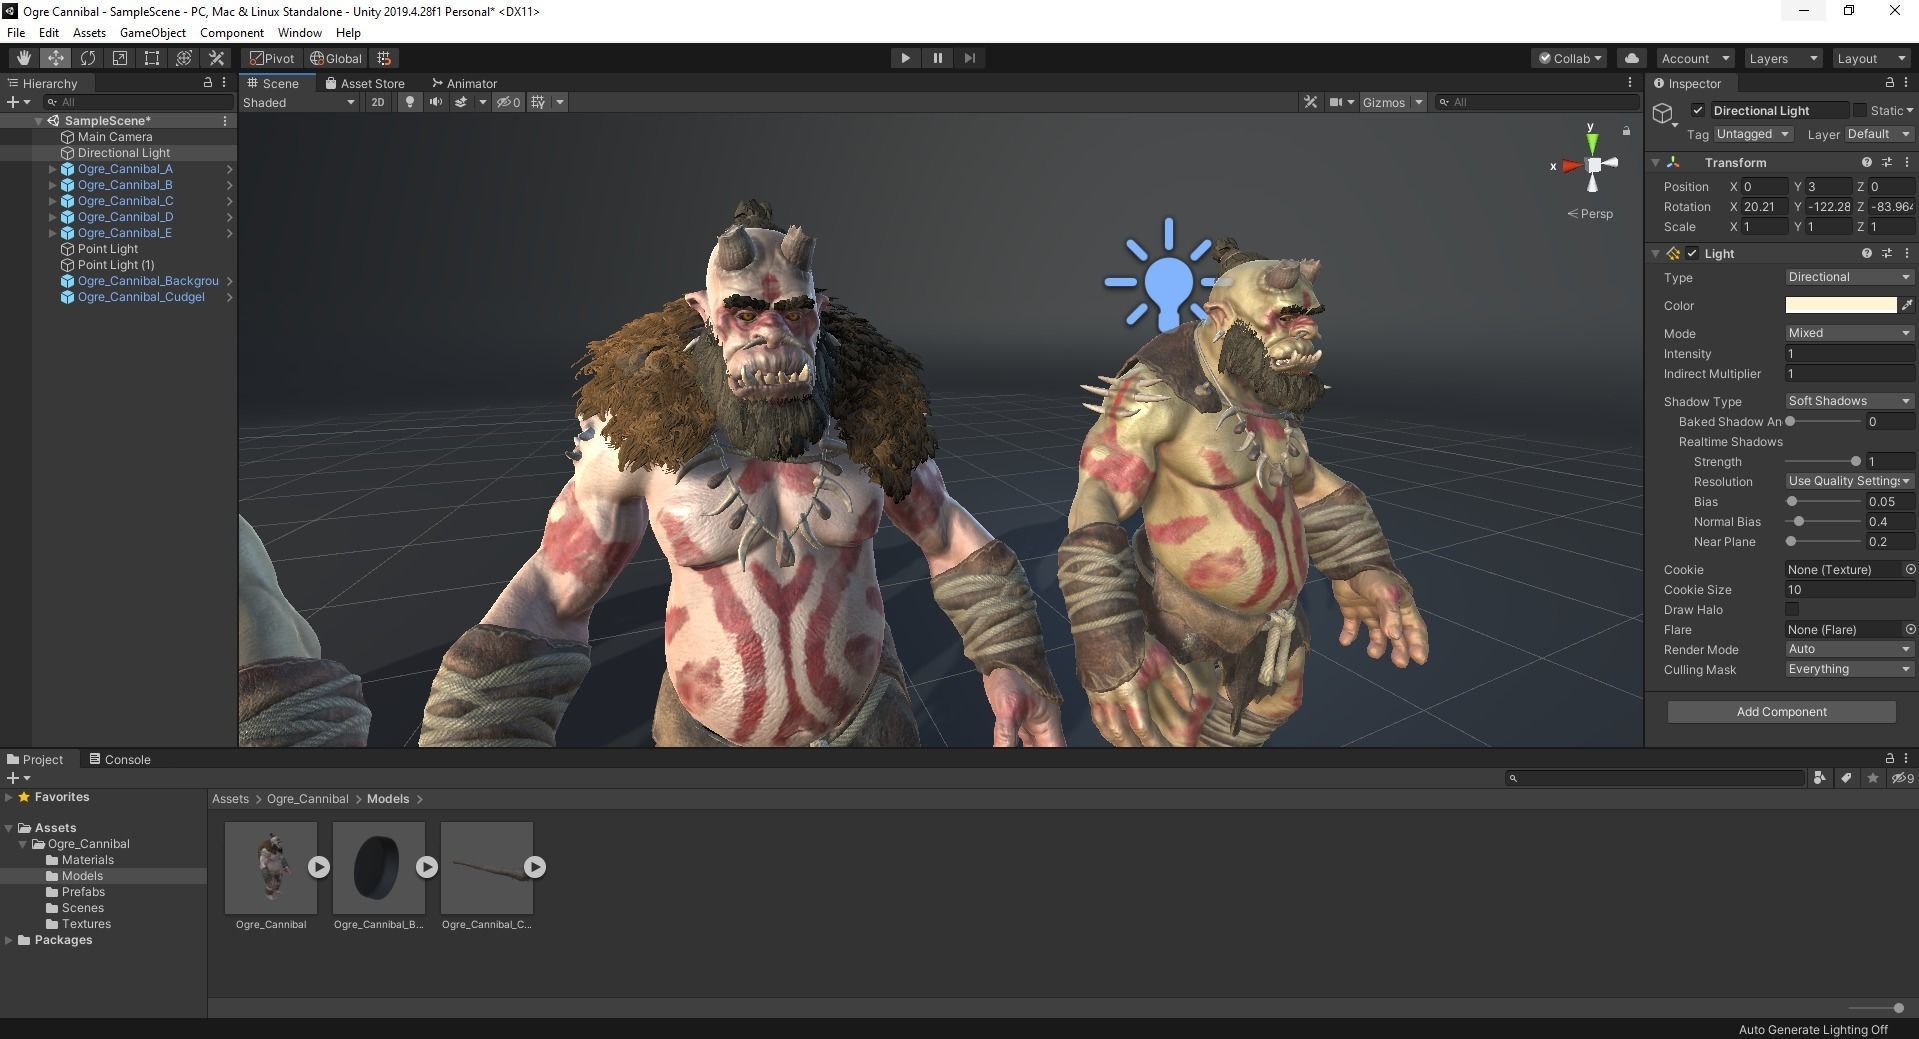Switch to Console tab

click(x=120, y=759)
